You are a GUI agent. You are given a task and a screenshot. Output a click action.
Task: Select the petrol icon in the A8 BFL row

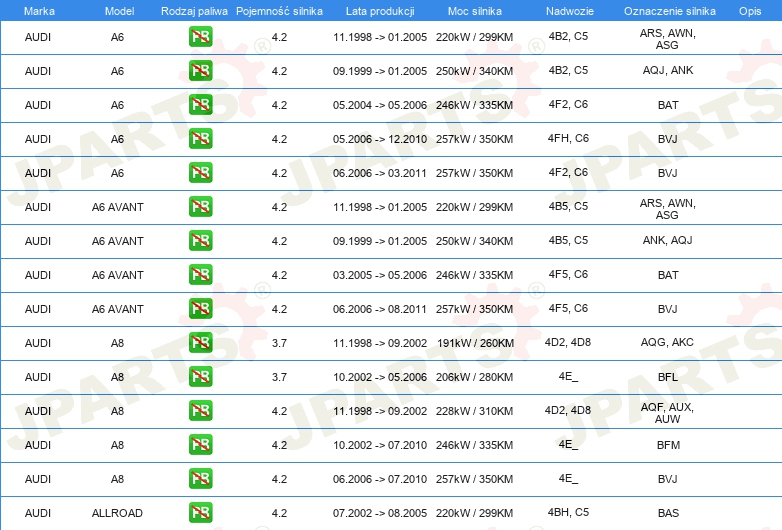[x=200, y=377]
